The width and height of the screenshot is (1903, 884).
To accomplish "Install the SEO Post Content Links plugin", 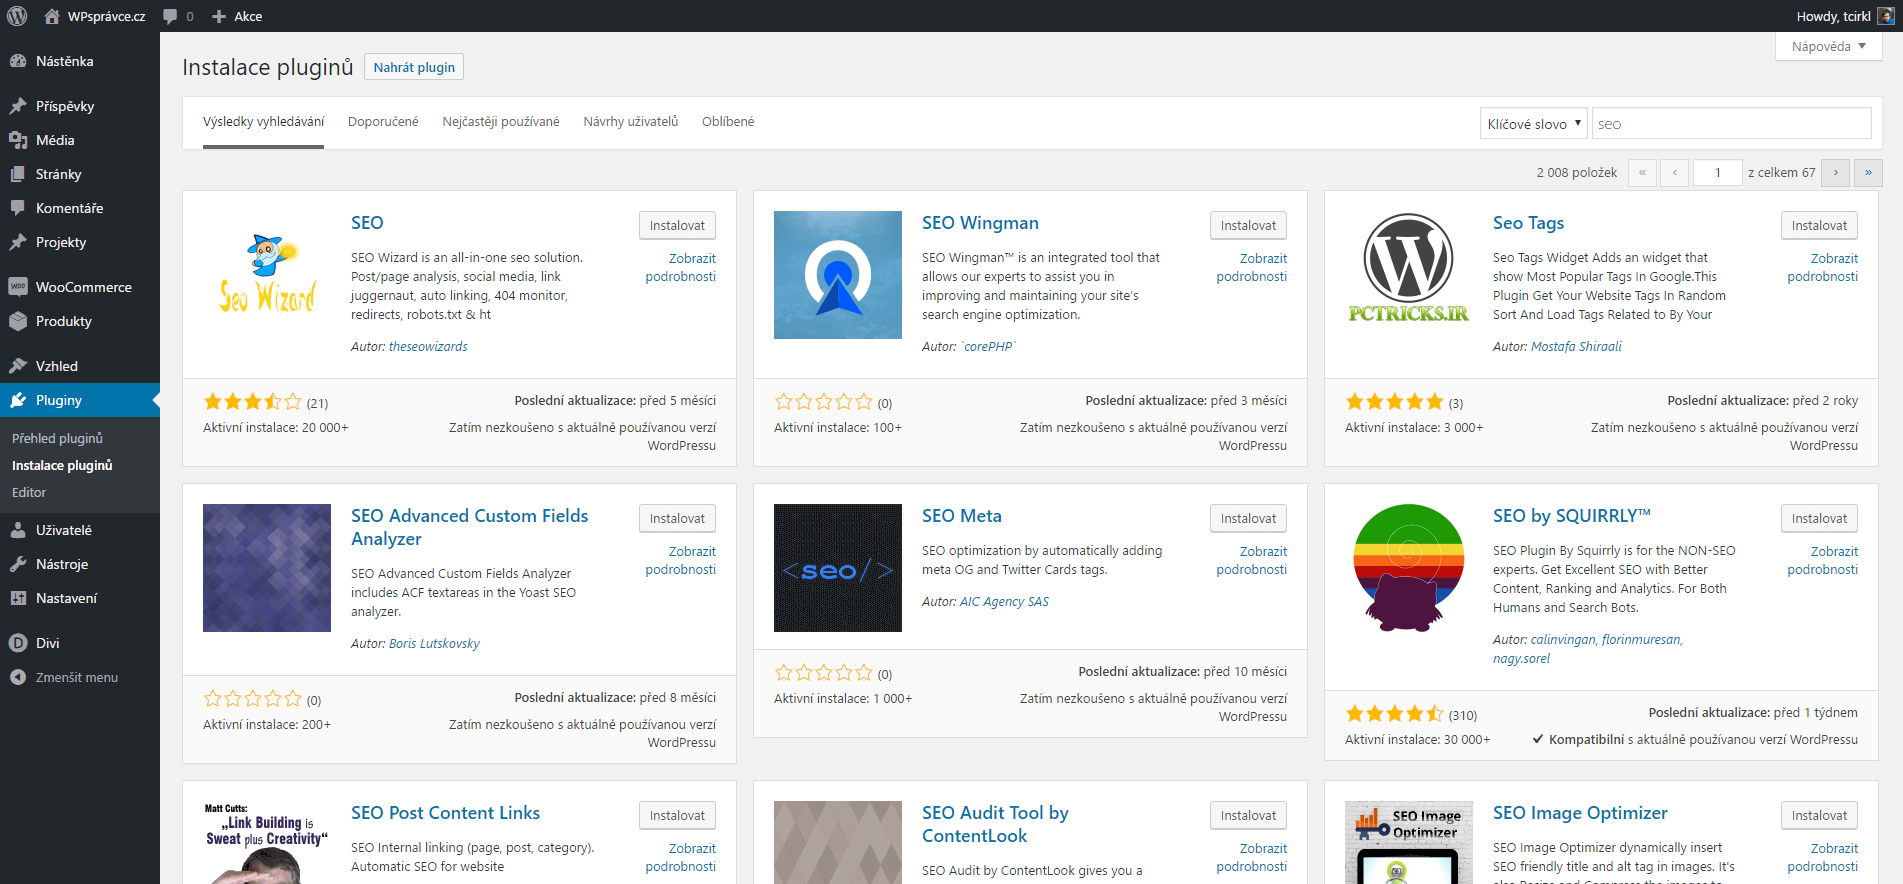I will [677, 815].
